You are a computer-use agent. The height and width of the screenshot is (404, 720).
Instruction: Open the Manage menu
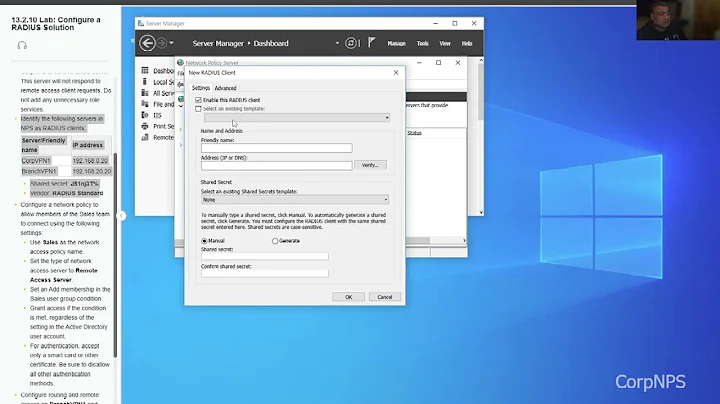pyautogui.click(x=396, y=43)
